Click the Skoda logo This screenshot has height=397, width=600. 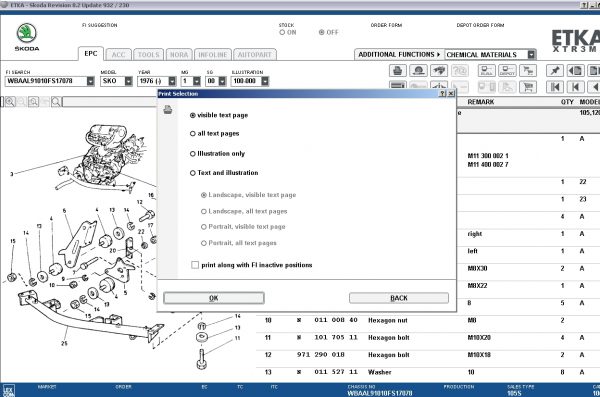[27, 37]
